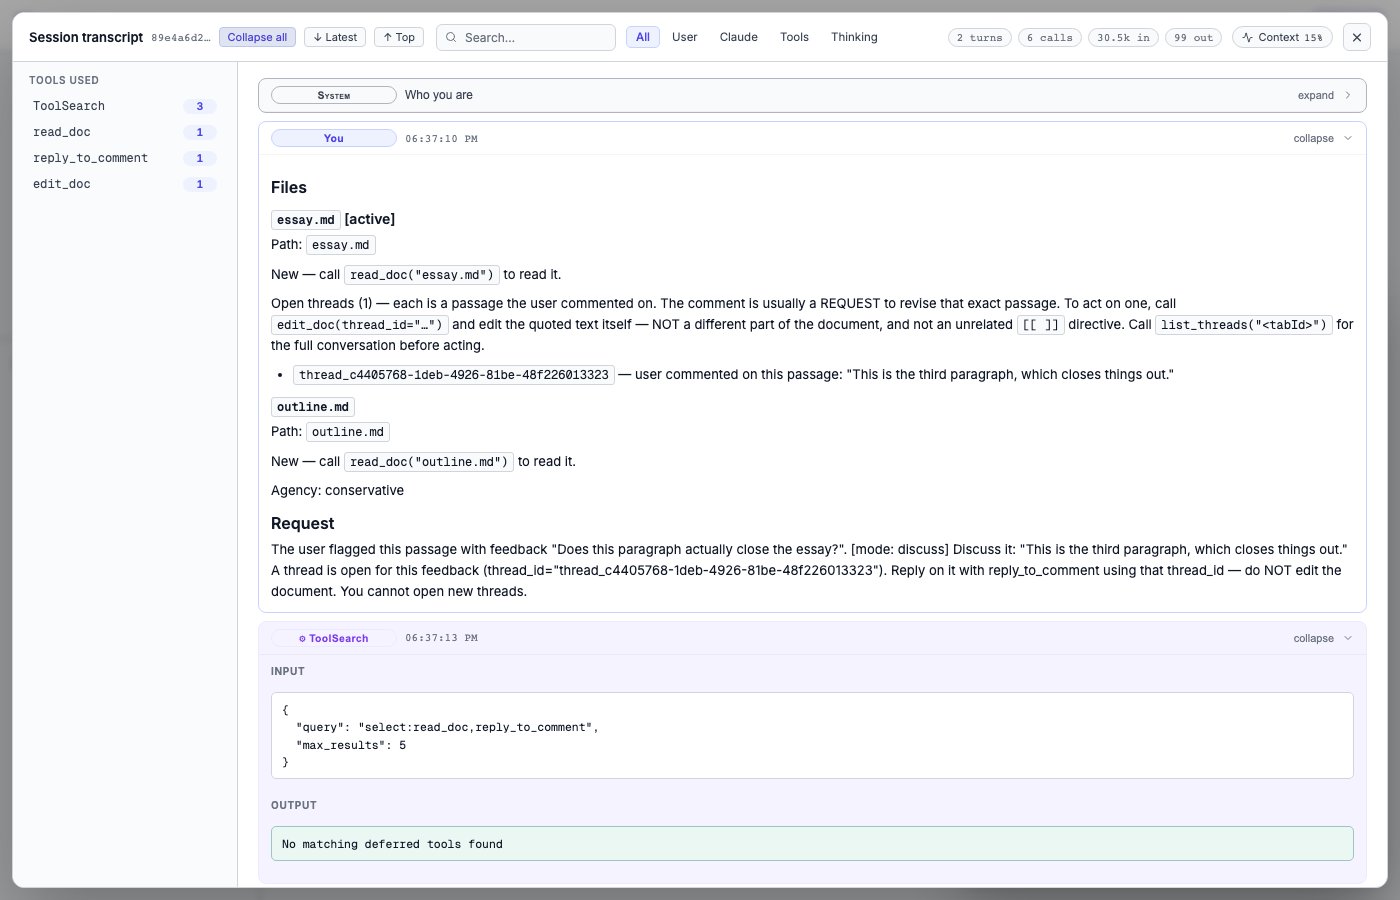
Task: Open the Context 15% indicator
Action: 1282,37
